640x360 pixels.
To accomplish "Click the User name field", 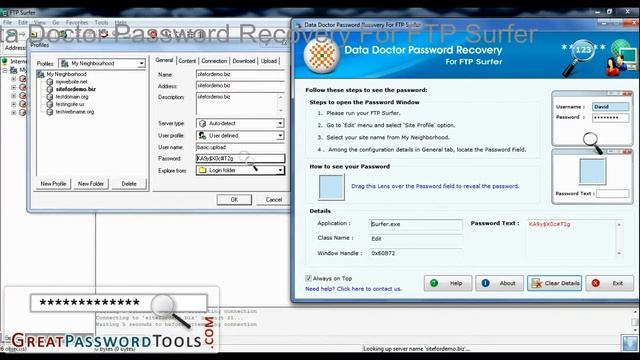I will pyautogui.click(x=240, y=147).
